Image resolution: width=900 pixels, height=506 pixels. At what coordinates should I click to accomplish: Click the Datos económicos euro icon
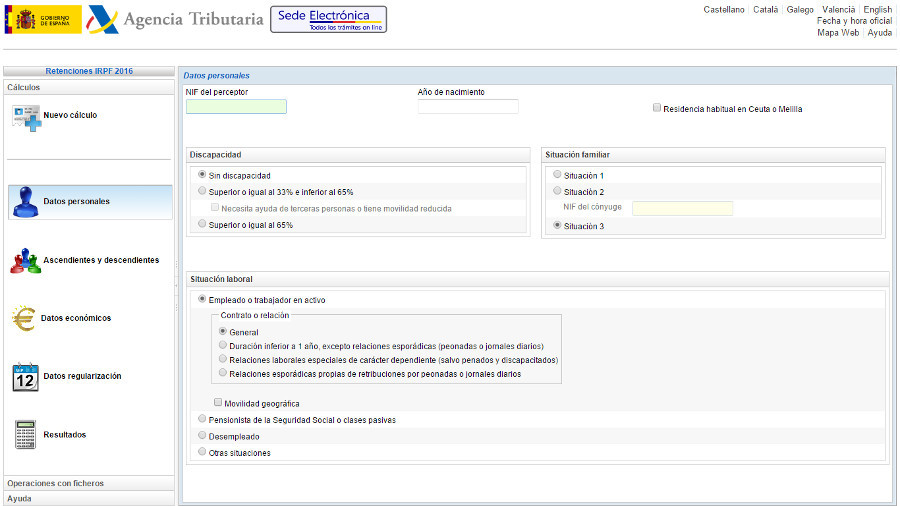tap(25, 318)
